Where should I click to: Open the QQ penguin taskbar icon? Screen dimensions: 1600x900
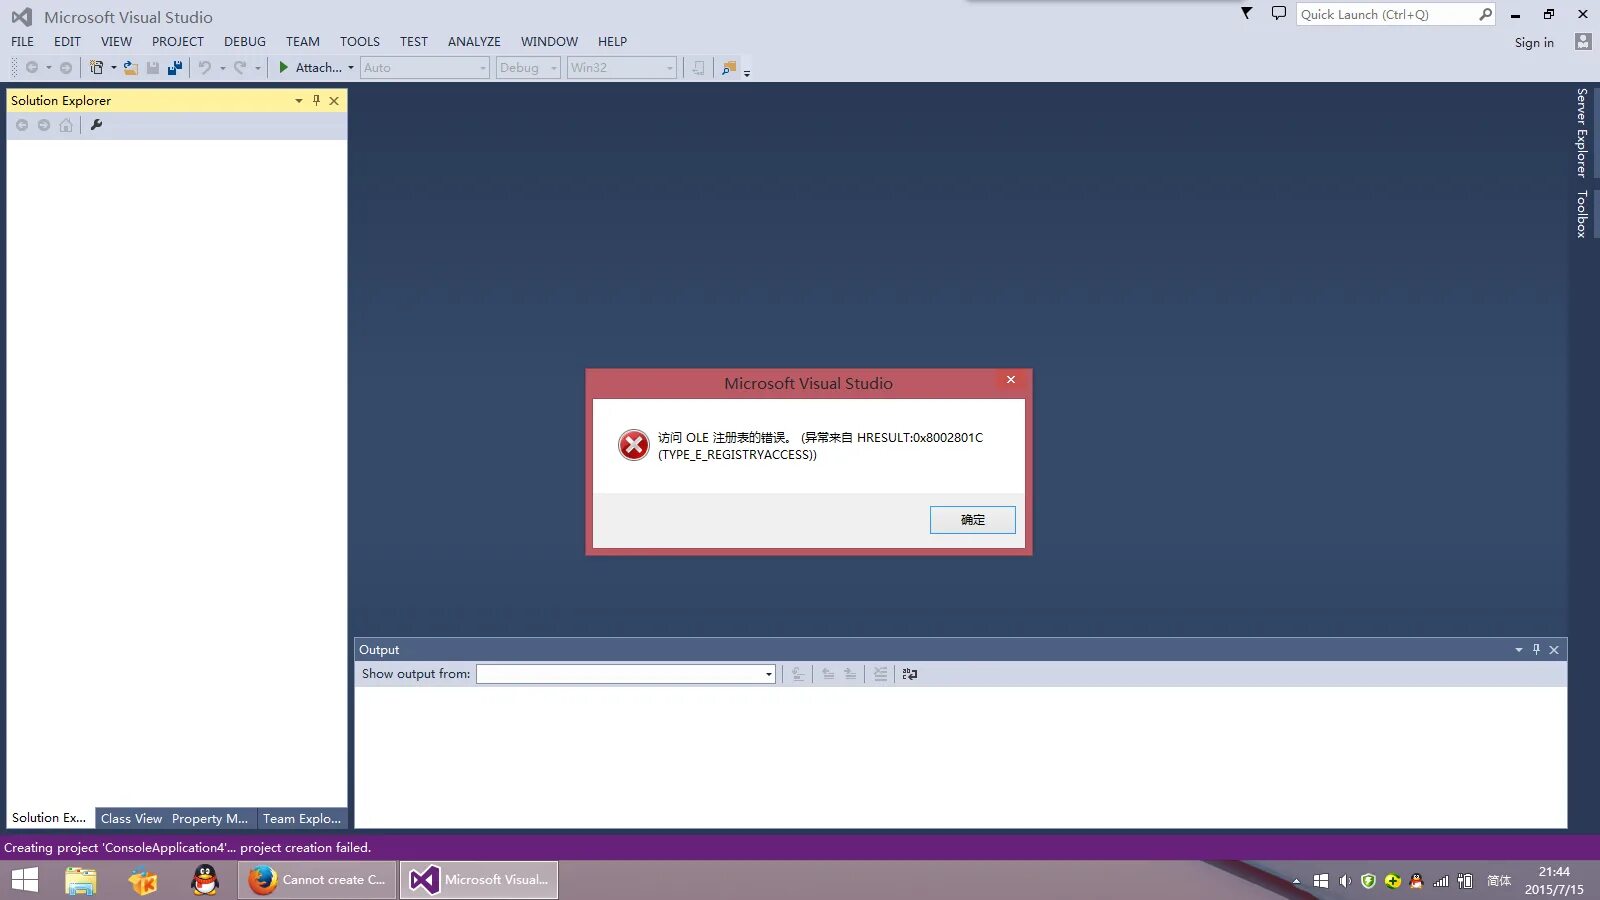[205, 880]
